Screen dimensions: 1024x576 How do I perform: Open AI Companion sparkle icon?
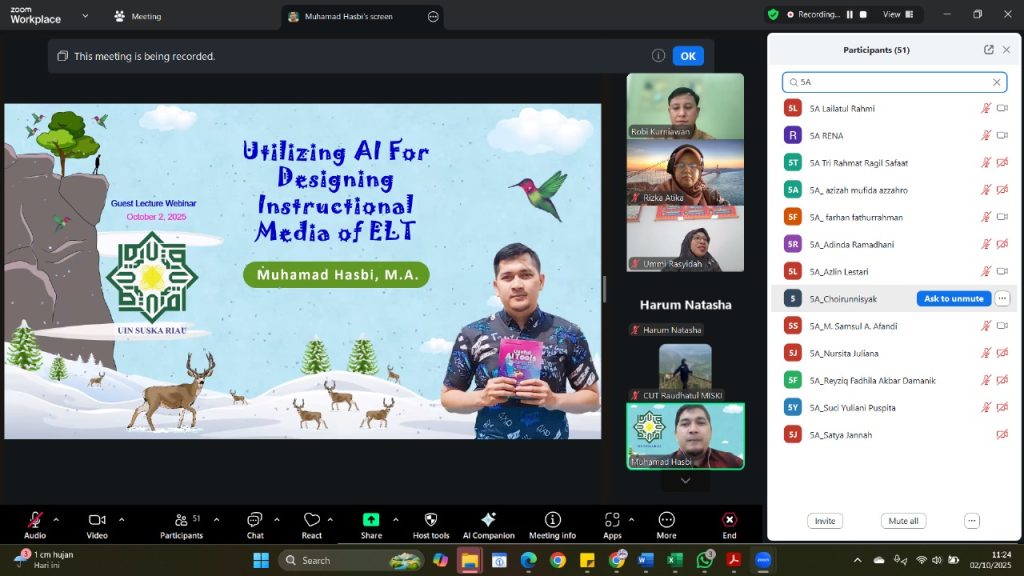point(488,520)
